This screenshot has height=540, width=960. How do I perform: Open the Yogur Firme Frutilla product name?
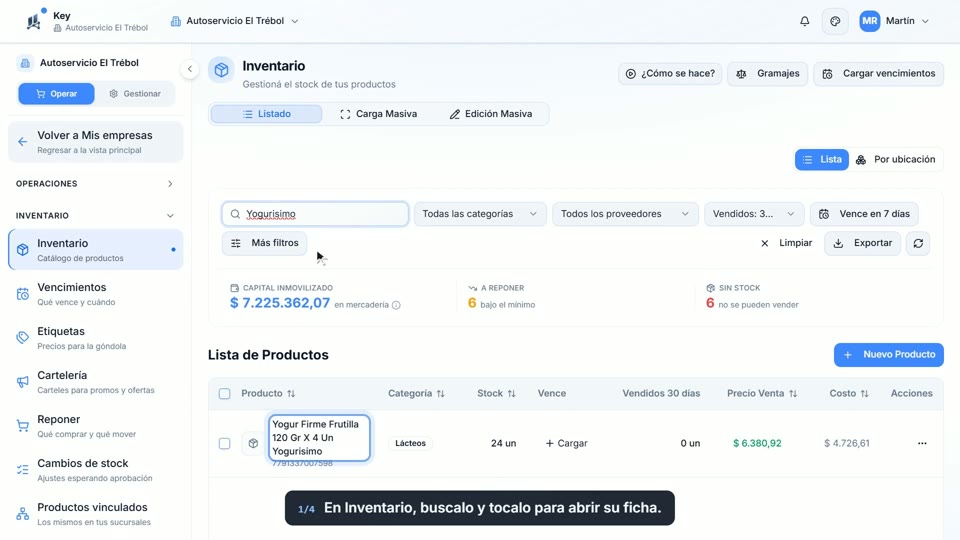coord(319,438)
